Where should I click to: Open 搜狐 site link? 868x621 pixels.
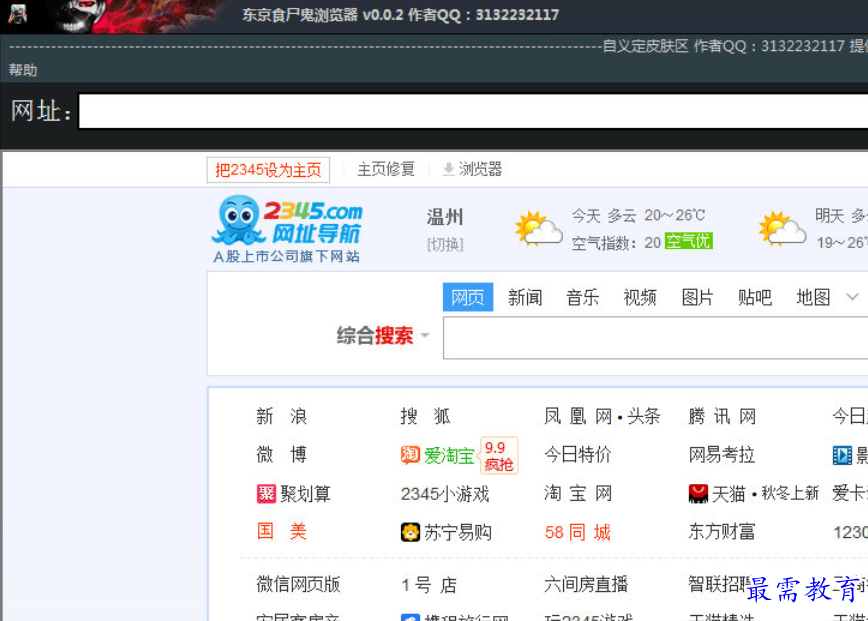pyautogui.click(x=425, y=416)
